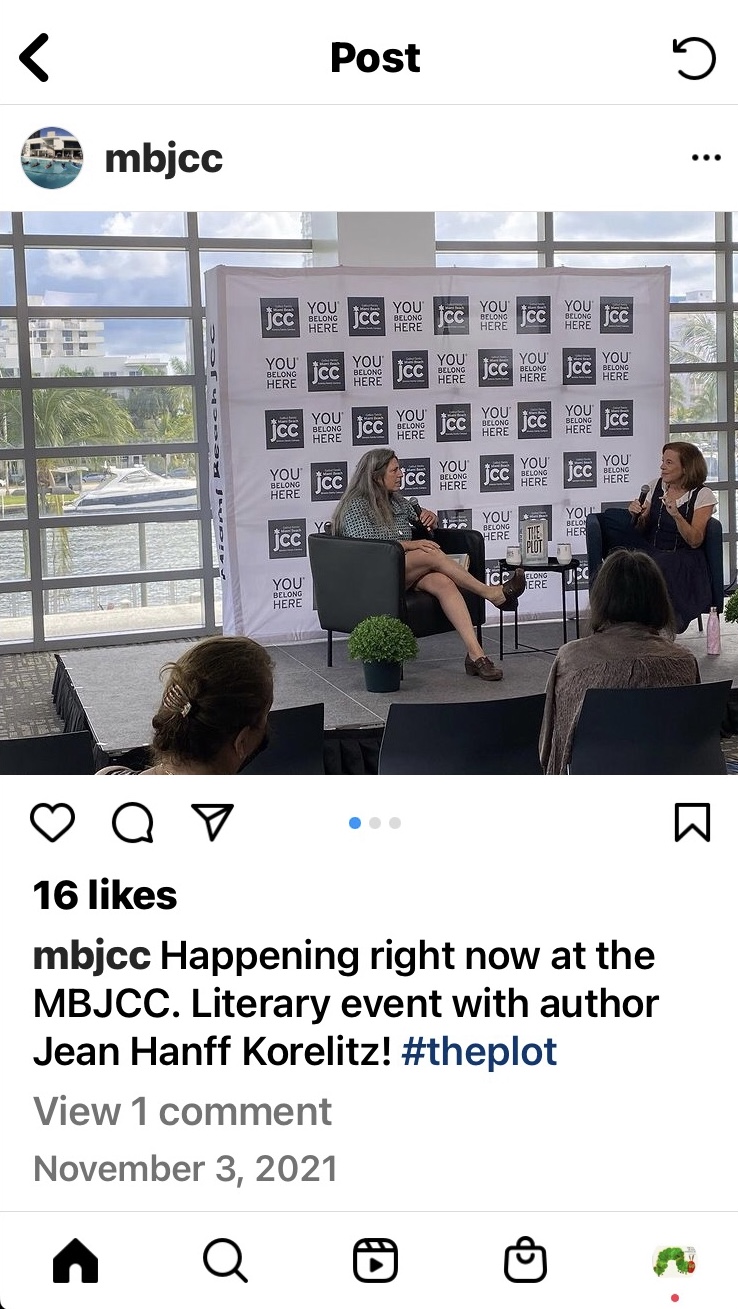Viewport: 738px width, 1309px height.
Task: View the 16 likes list
Action: 105,895
